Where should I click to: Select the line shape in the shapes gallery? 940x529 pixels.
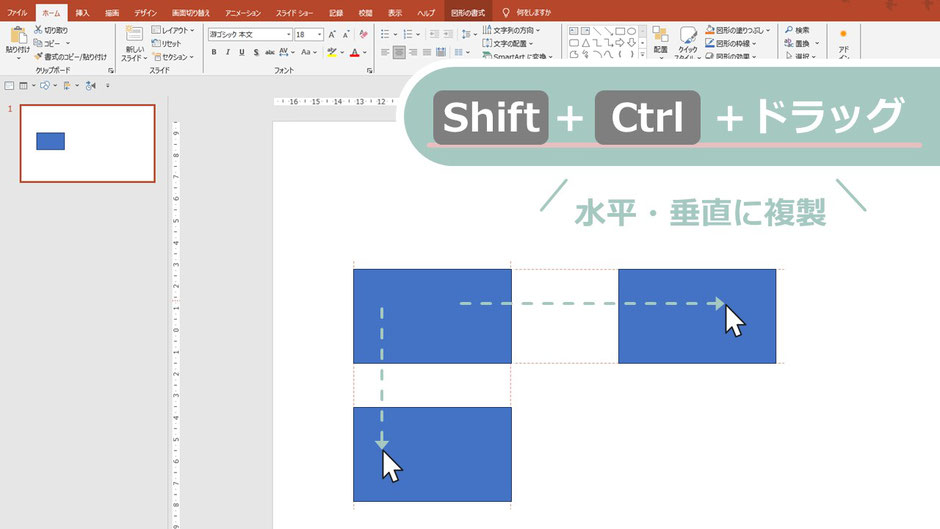(x=597, y=31)
